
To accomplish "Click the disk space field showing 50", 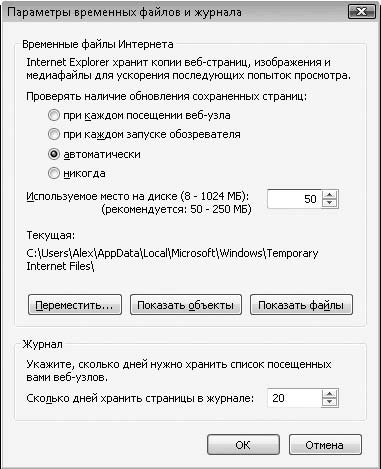I will tap(295, 199).
